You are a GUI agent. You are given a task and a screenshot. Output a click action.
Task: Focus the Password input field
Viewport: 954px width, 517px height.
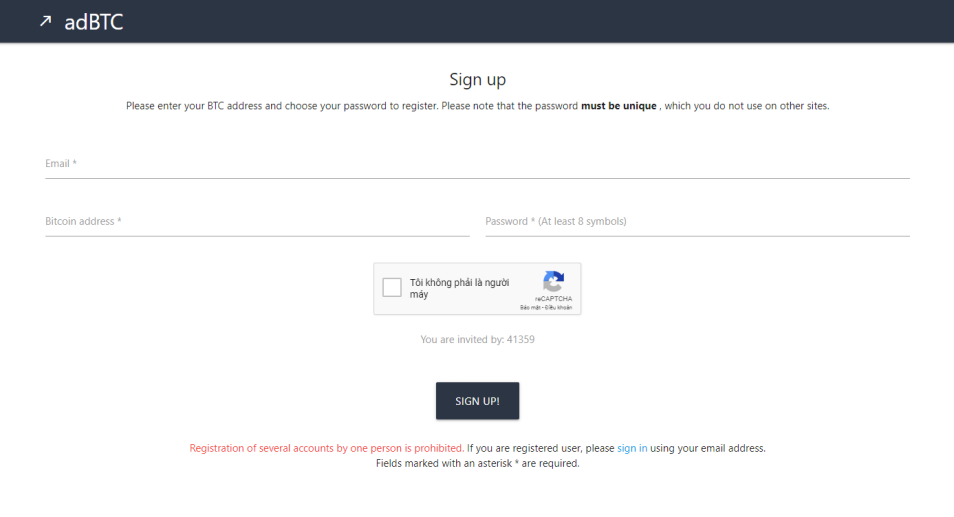click(698, 222)
